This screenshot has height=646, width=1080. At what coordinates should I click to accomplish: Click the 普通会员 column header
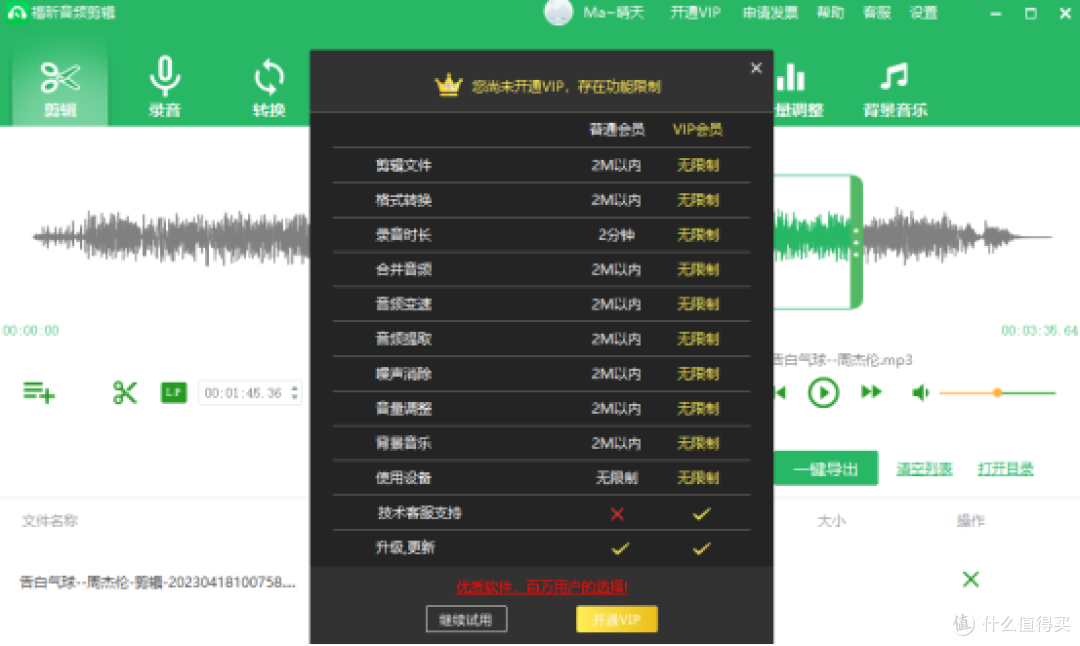[616, 129]
